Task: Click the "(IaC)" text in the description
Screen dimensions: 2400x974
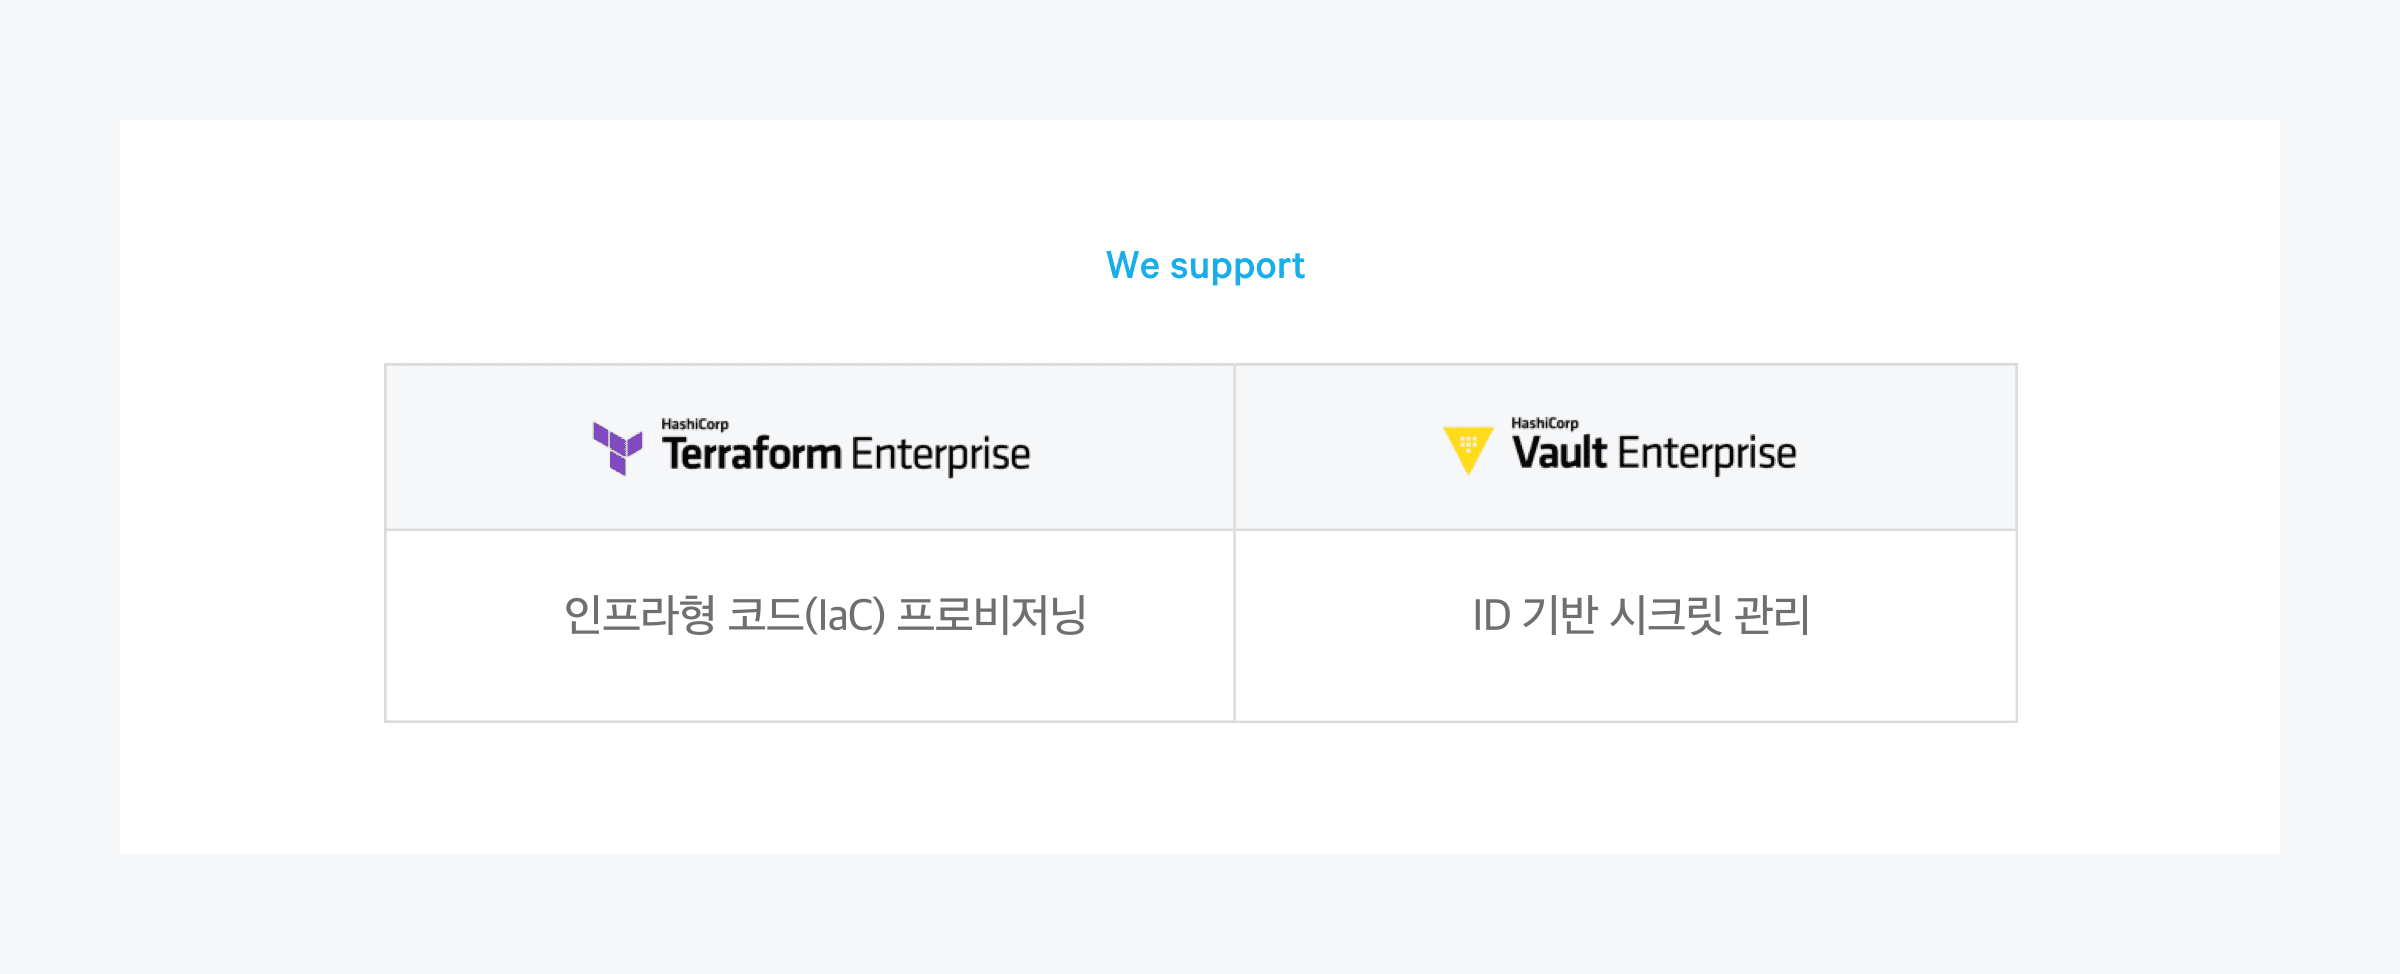Action: click(x=845, y=614)
